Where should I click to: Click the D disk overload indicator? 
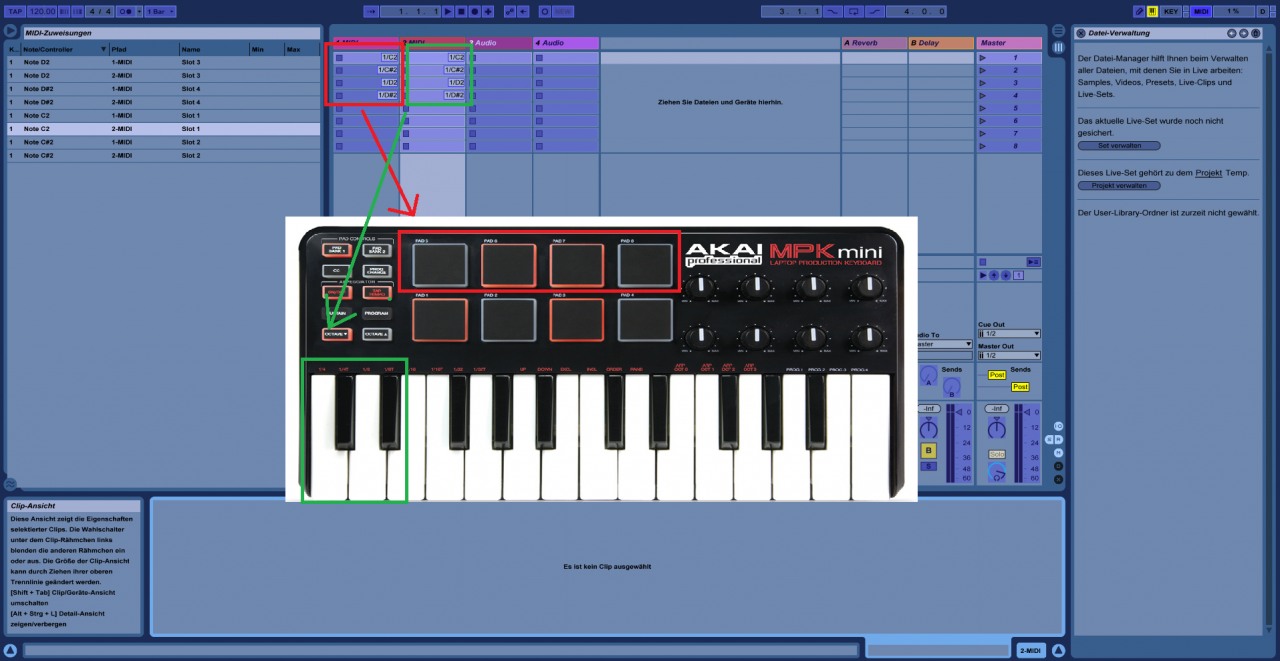coord(1263,11)
